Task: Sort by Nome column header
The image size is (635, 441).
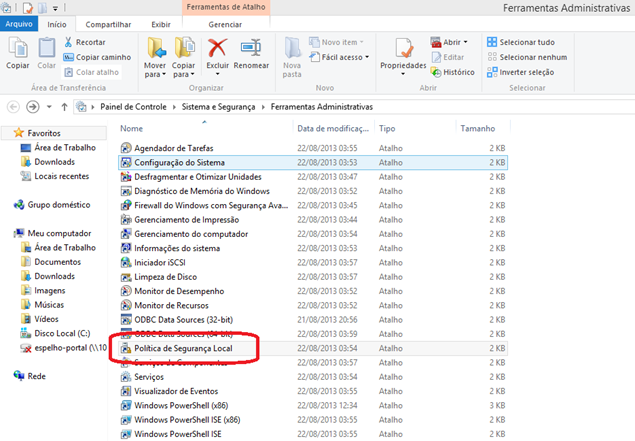Action: point(132,128)
